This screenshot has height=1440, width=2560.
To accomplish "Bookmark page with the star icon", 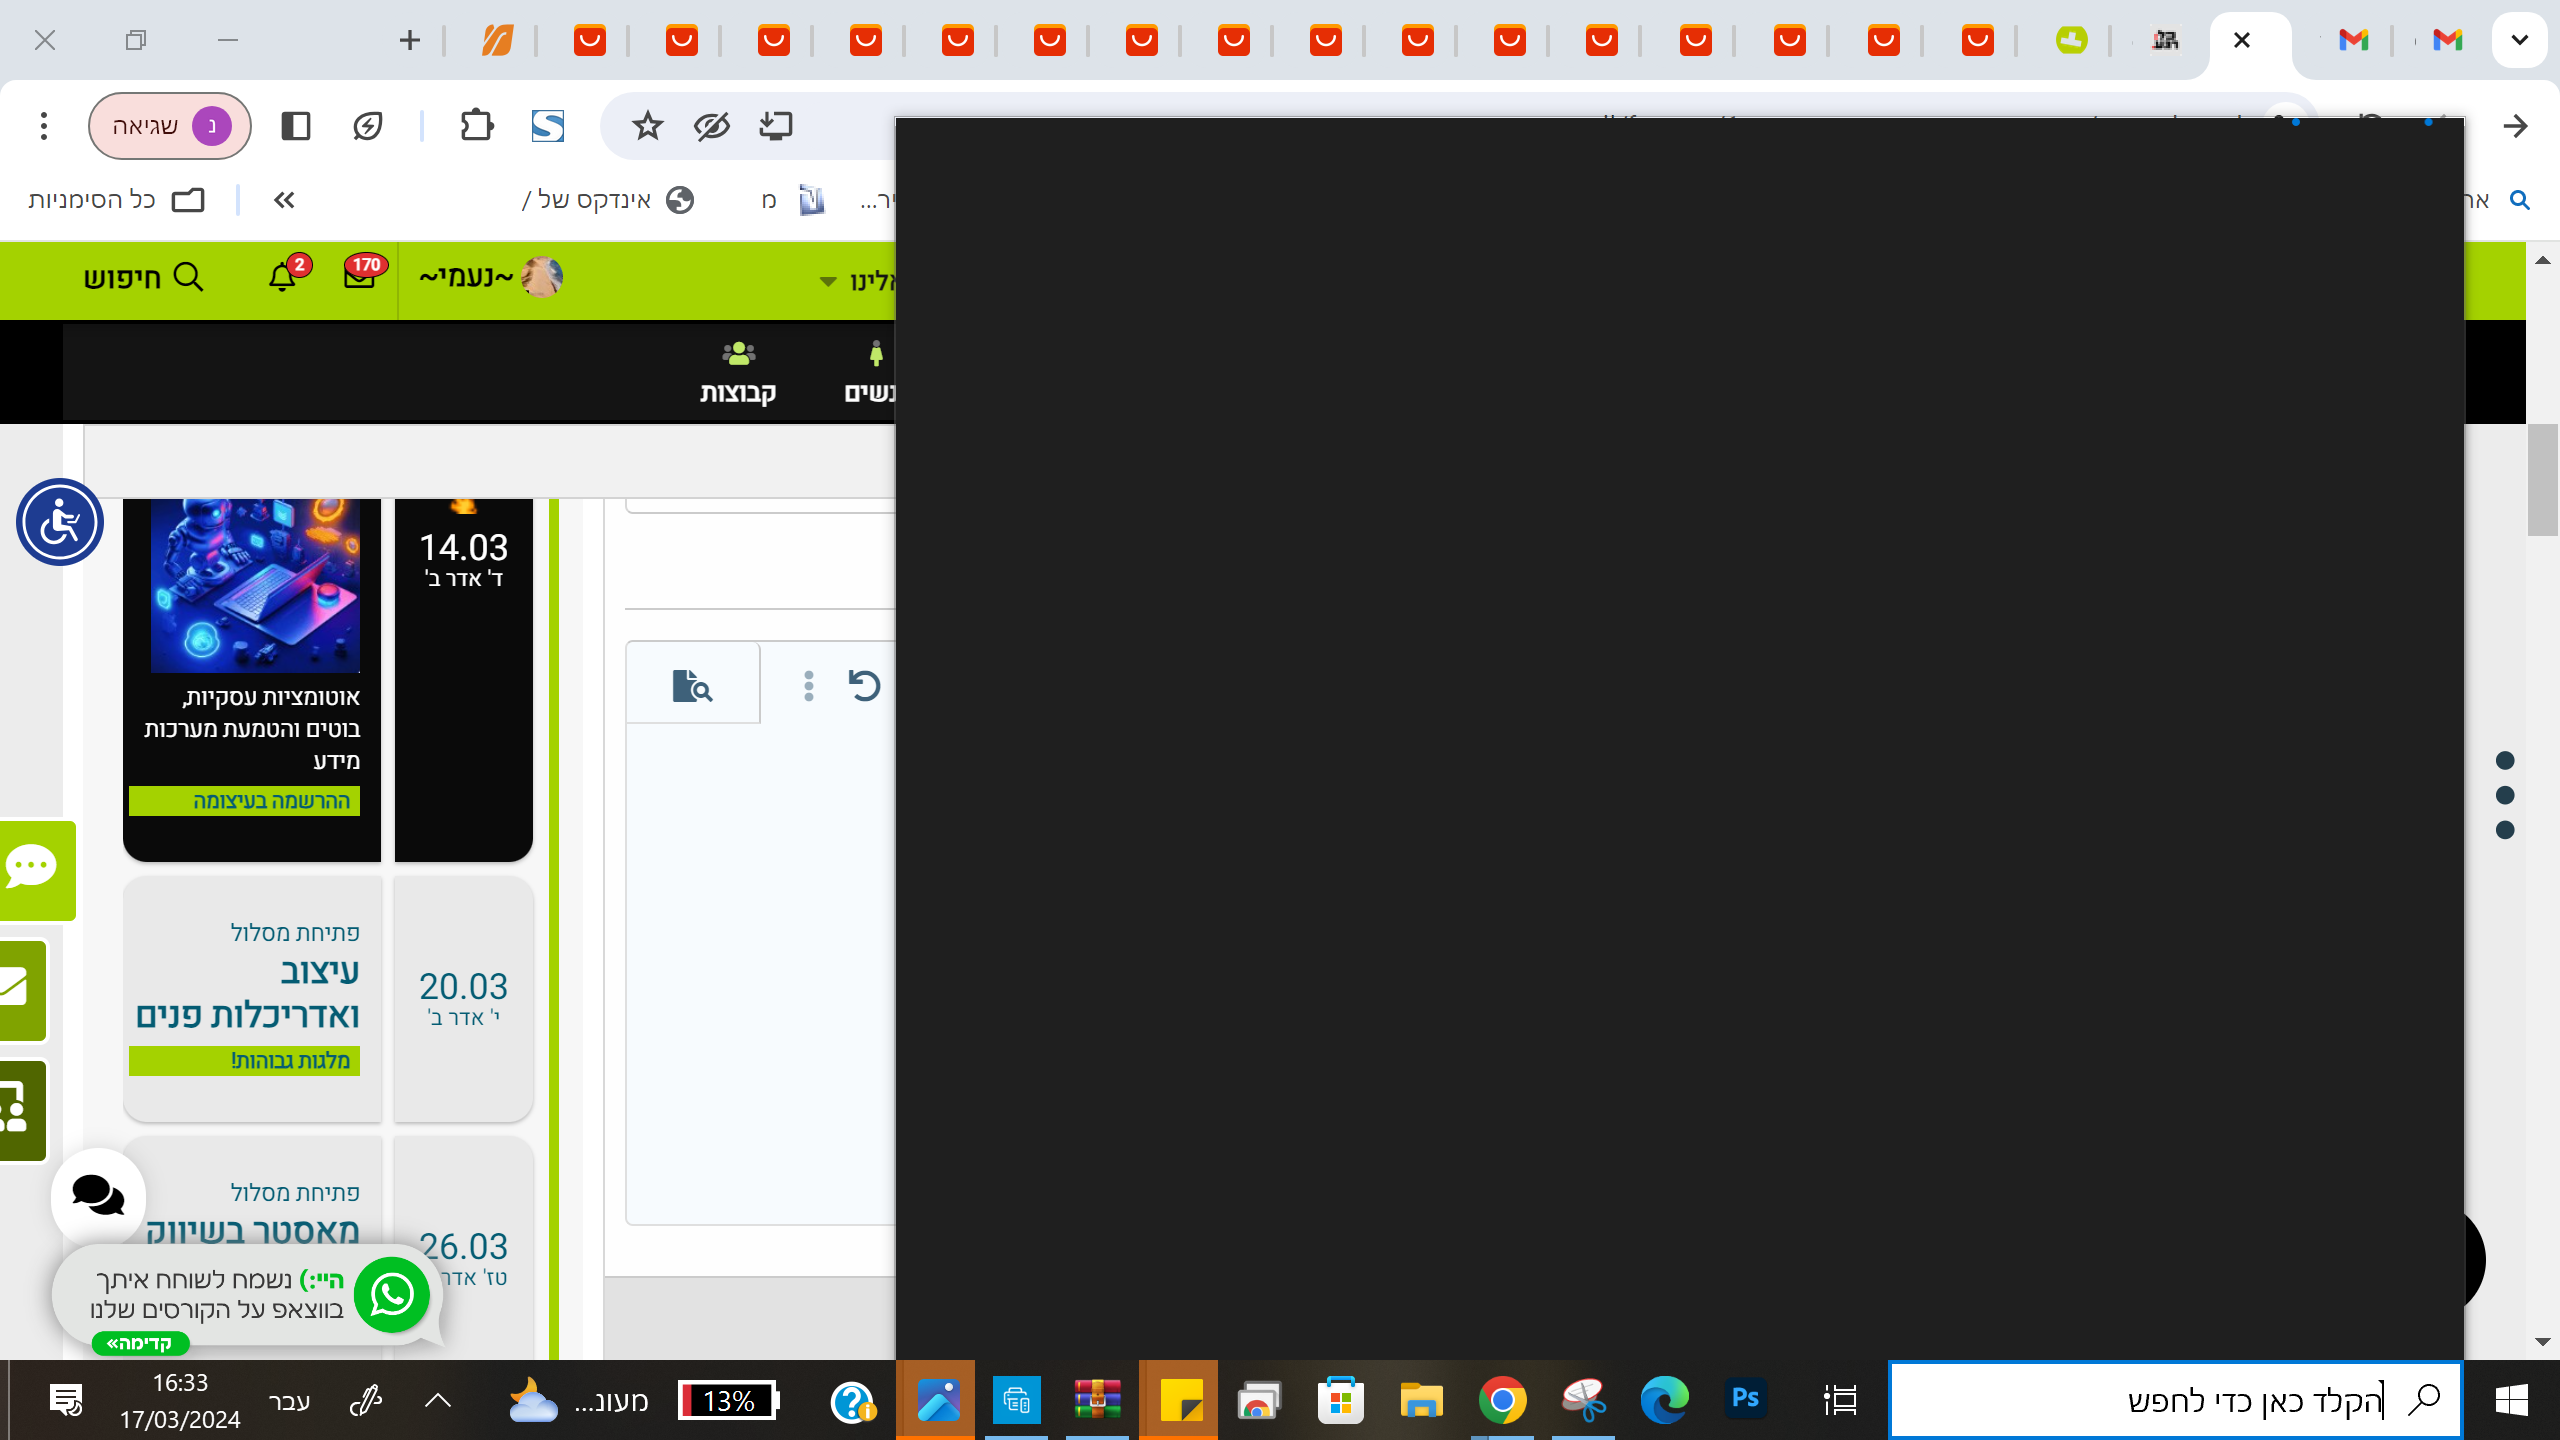I will coord(647,126).
